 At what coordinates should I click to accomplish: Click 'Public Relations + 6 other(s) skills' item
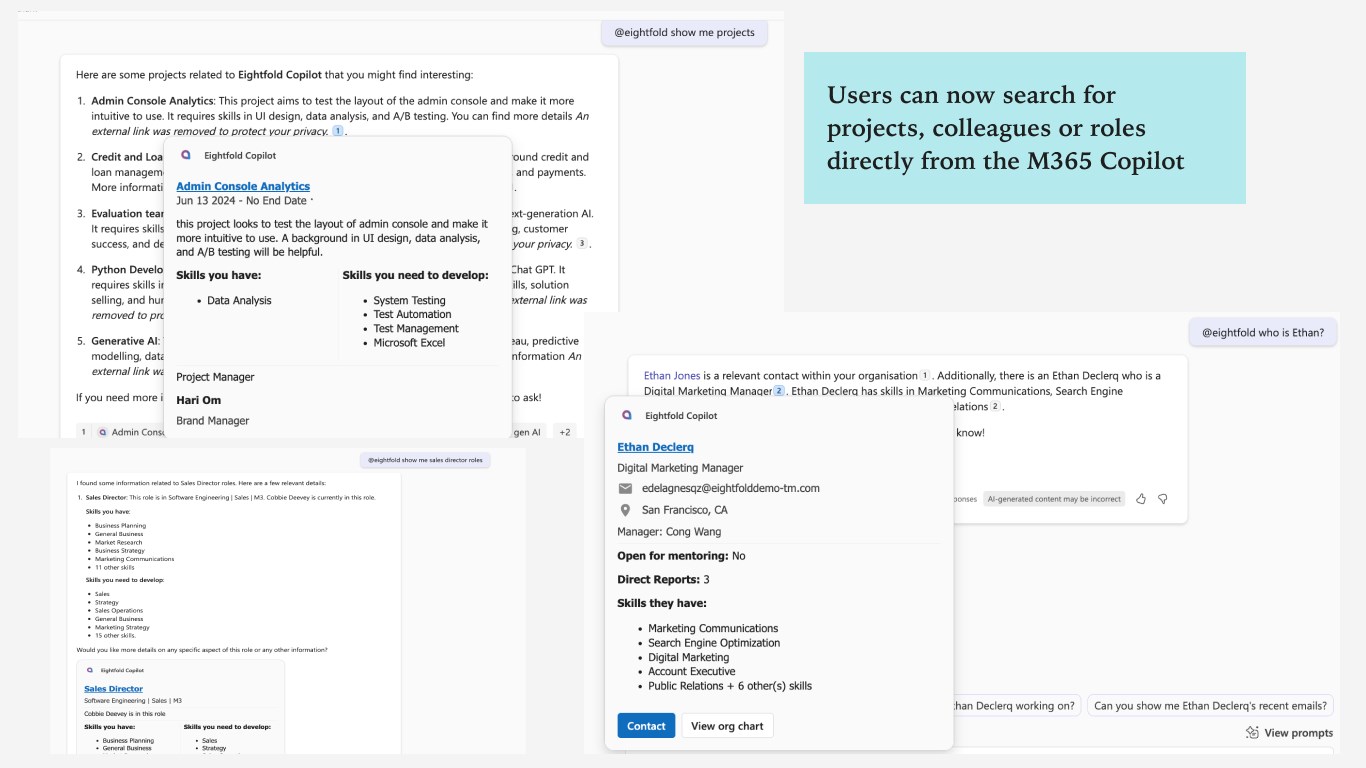click(x=730, y=686)
